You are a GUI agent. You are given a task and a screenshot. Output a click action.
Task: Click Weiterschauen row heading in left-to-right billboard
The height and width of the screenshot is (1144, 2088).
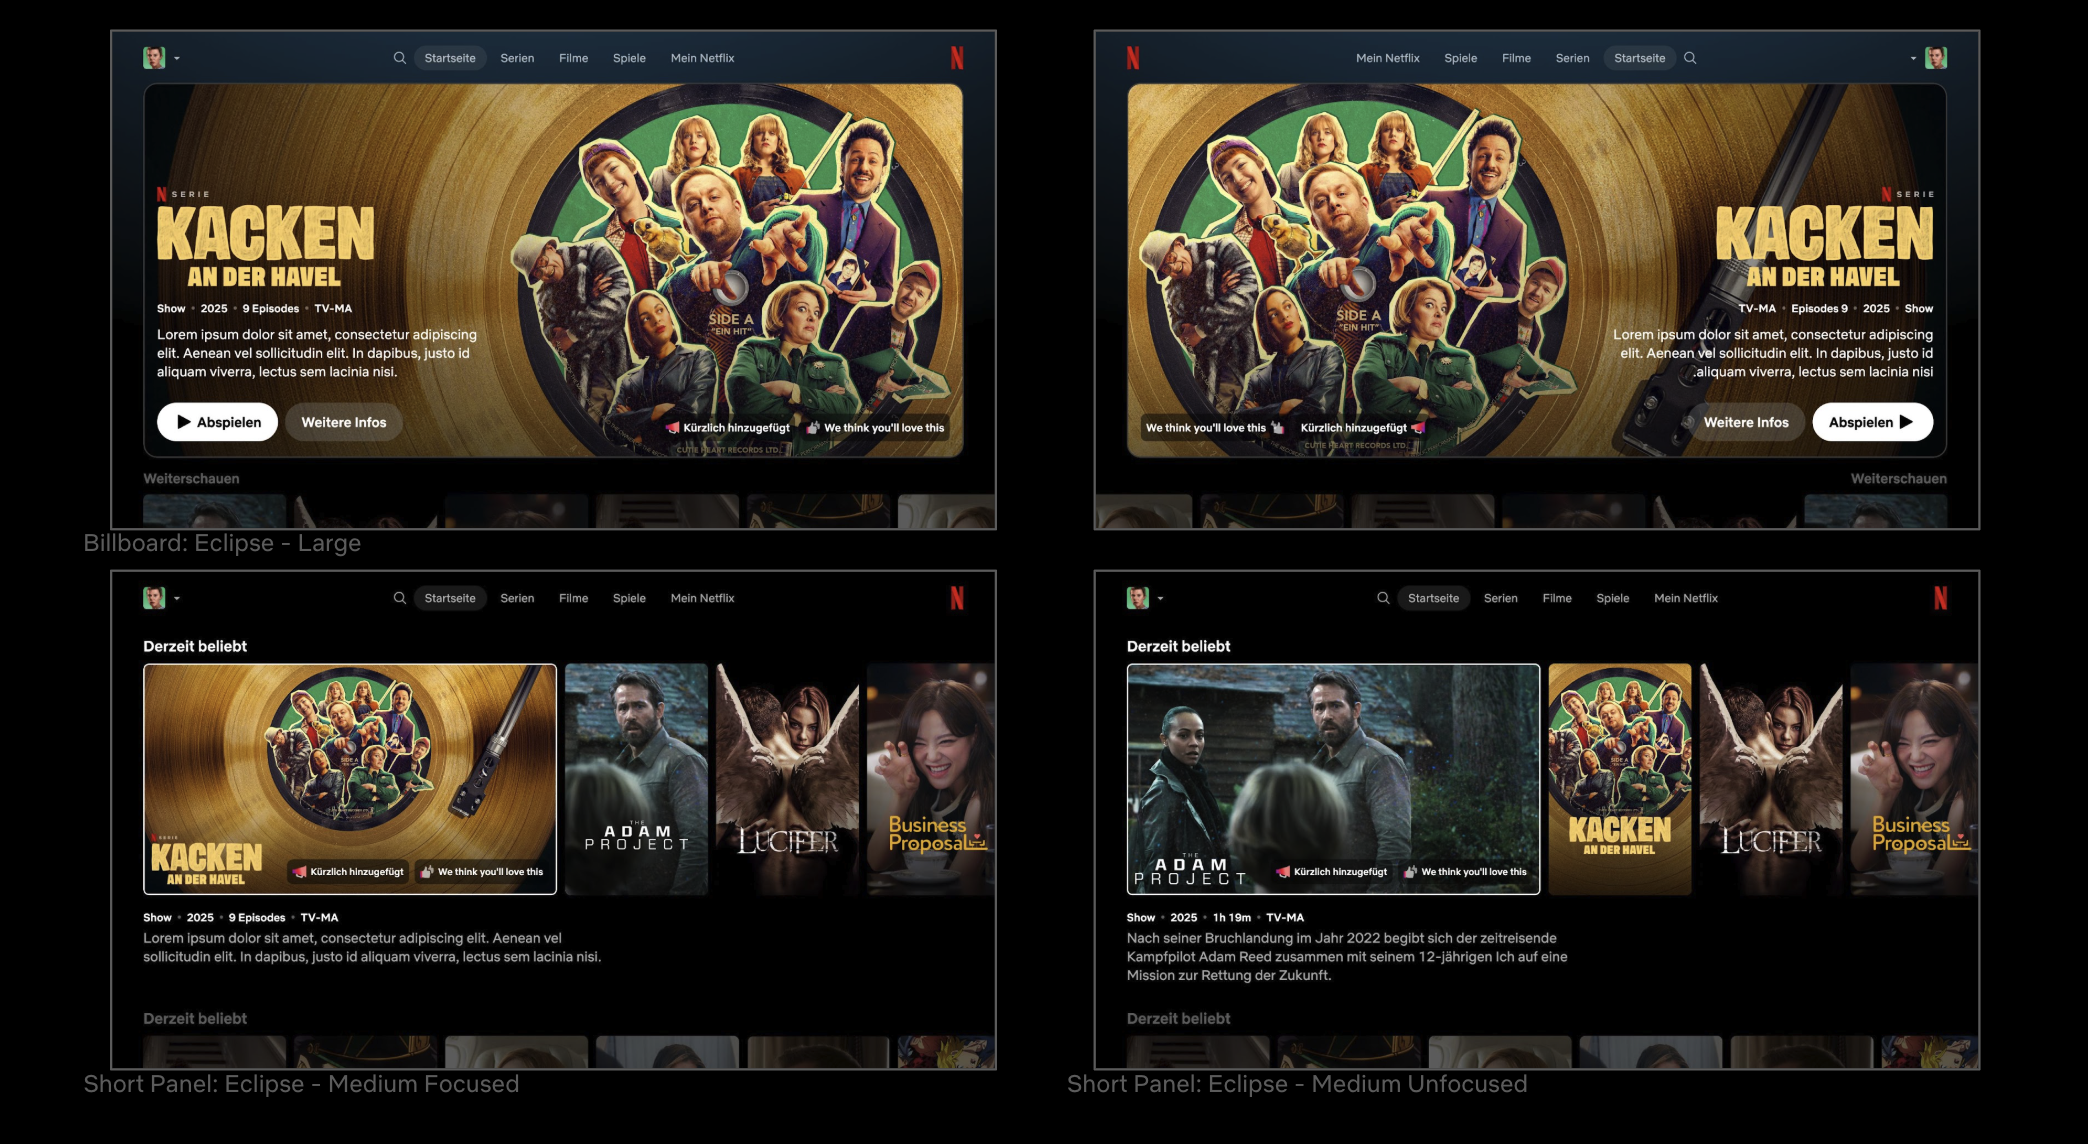(191, 479)
